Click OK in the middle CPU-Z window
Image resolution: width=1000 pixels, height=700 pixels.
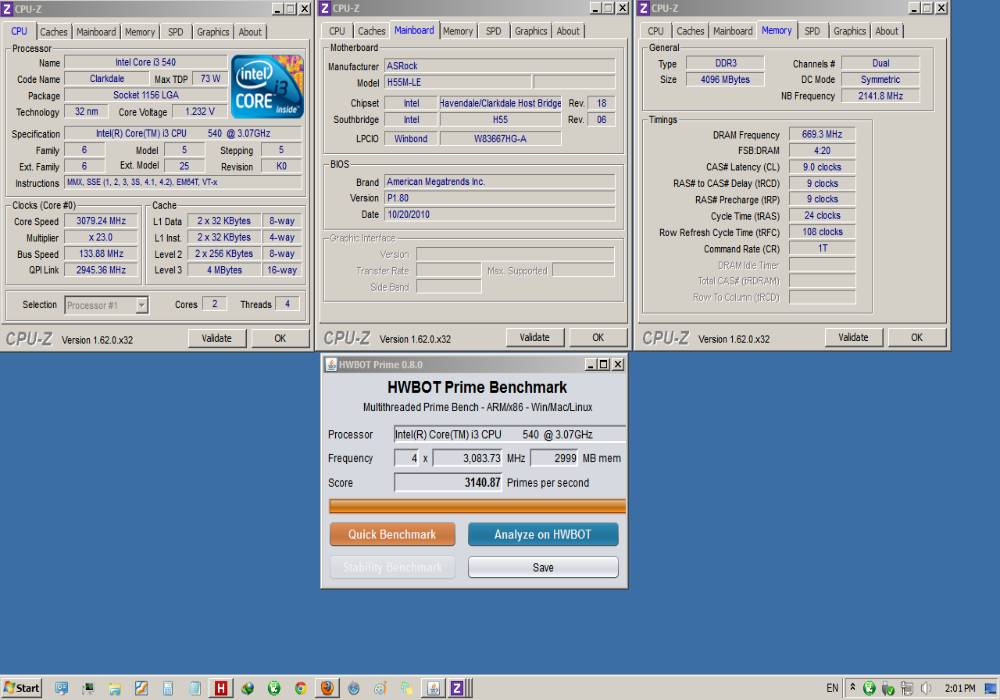tap(598, 338)
